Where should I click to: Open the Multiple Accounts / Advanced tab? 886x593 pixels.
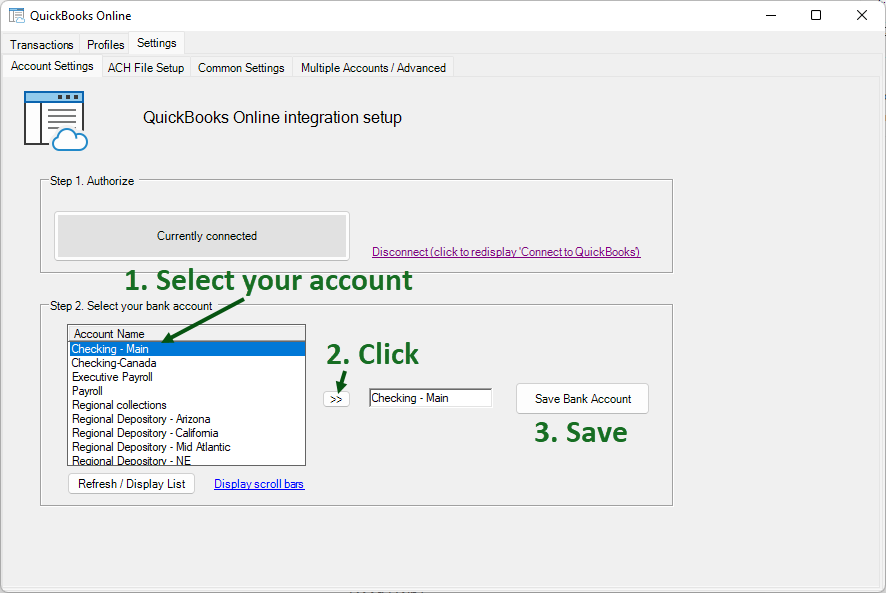[373, 68]
